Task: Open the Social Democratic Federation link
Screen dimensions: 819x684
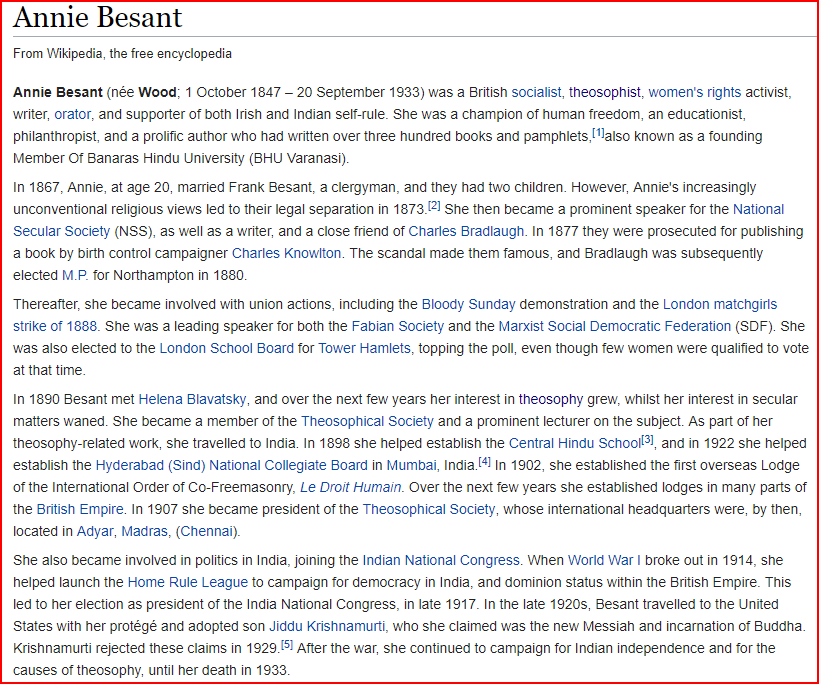Action: (x=640, y=326)
